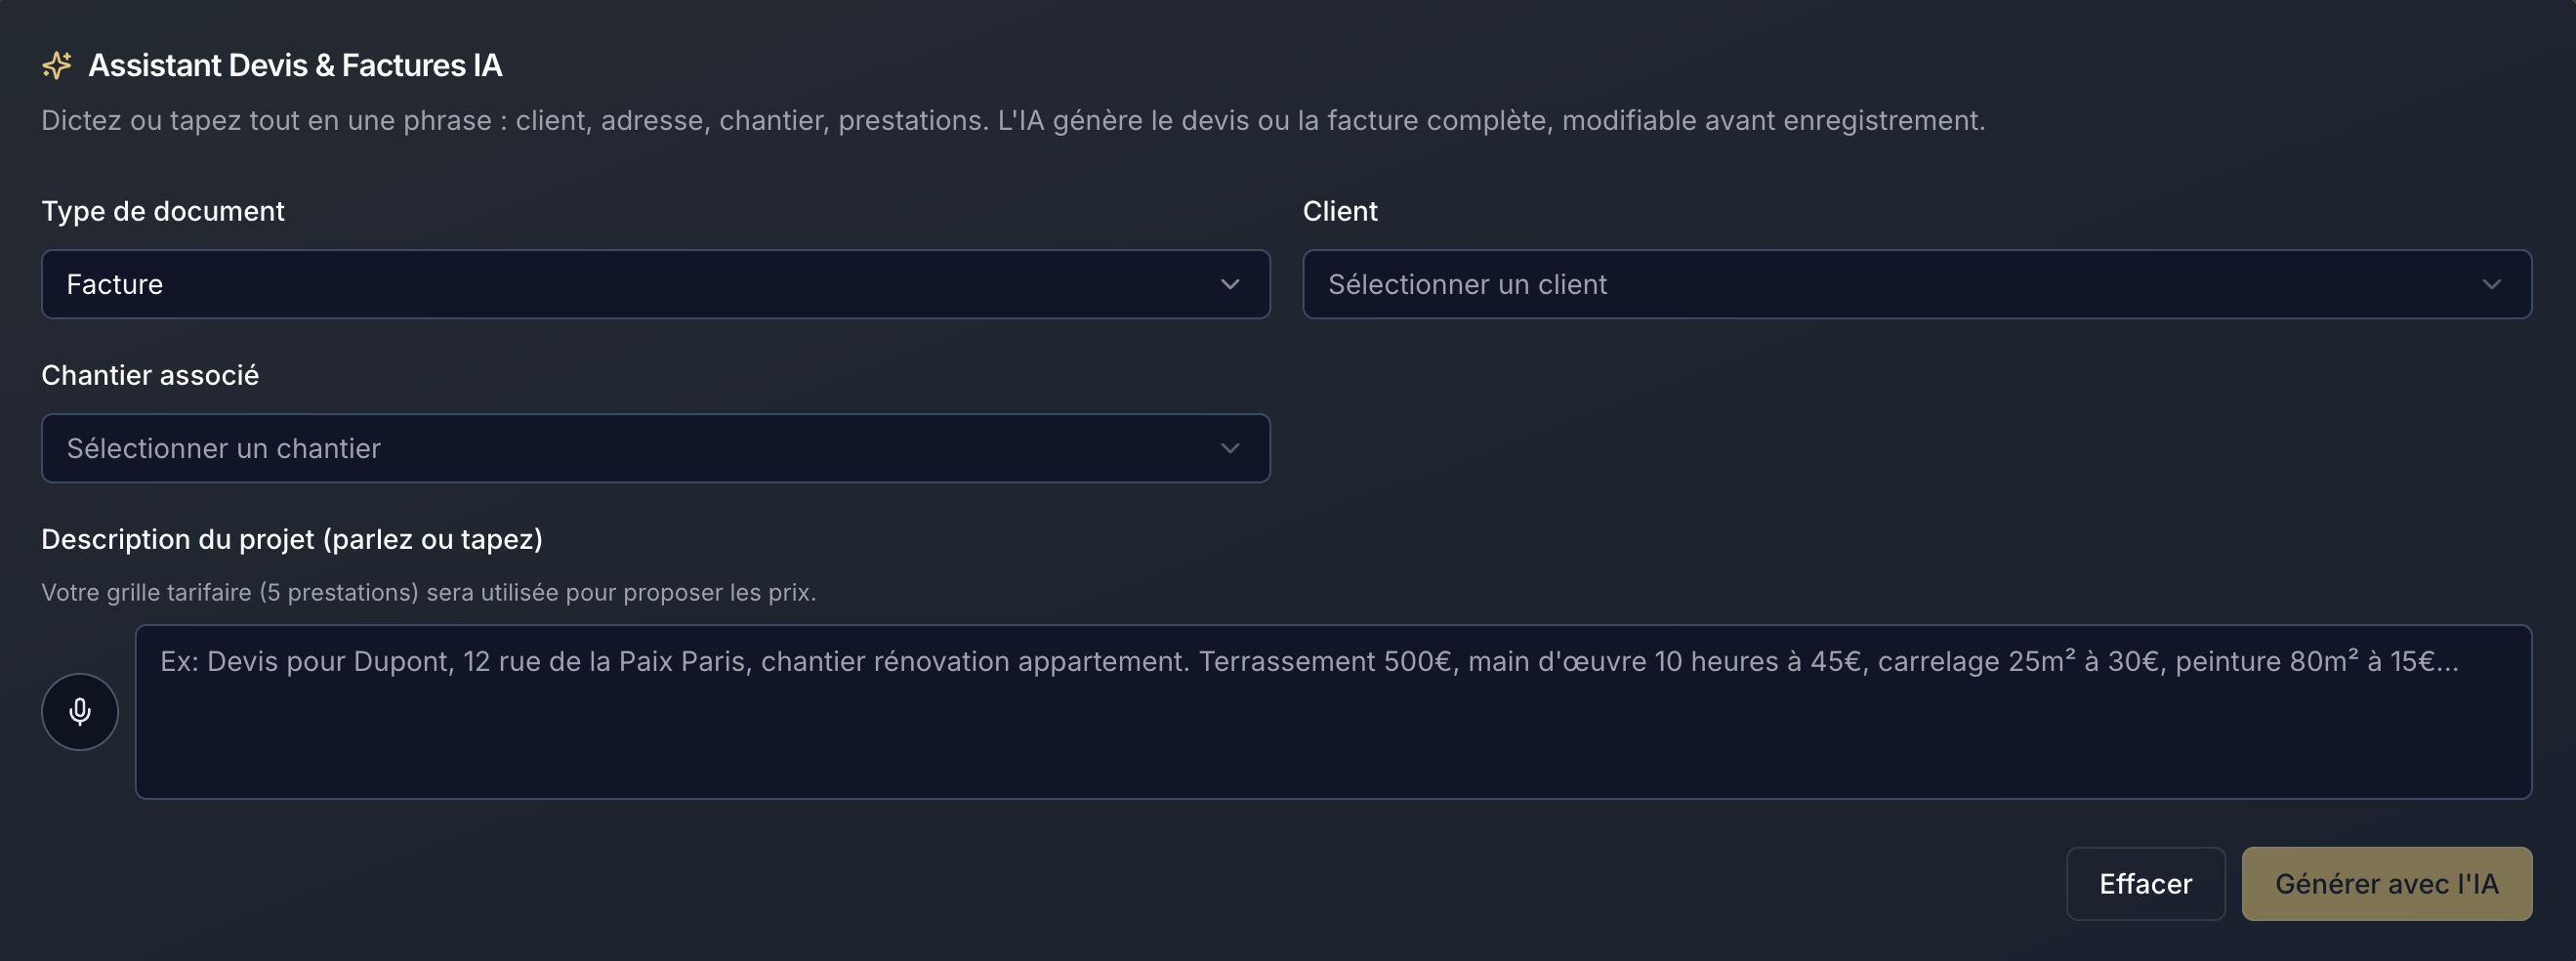Click the "Client" field label
This screenshot has height=961, width=2576.
click(x=1340, y=211)
